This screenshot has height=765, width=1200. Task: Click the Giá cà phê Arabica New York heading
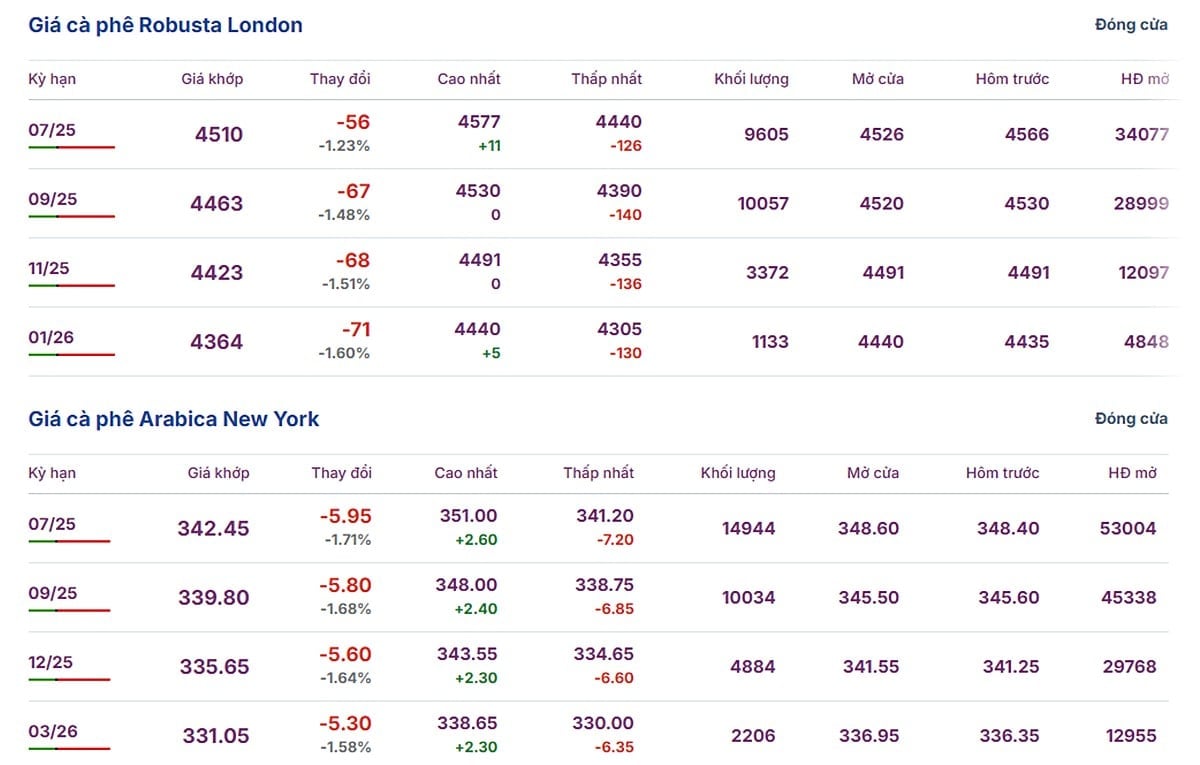[x=174, y=419]
